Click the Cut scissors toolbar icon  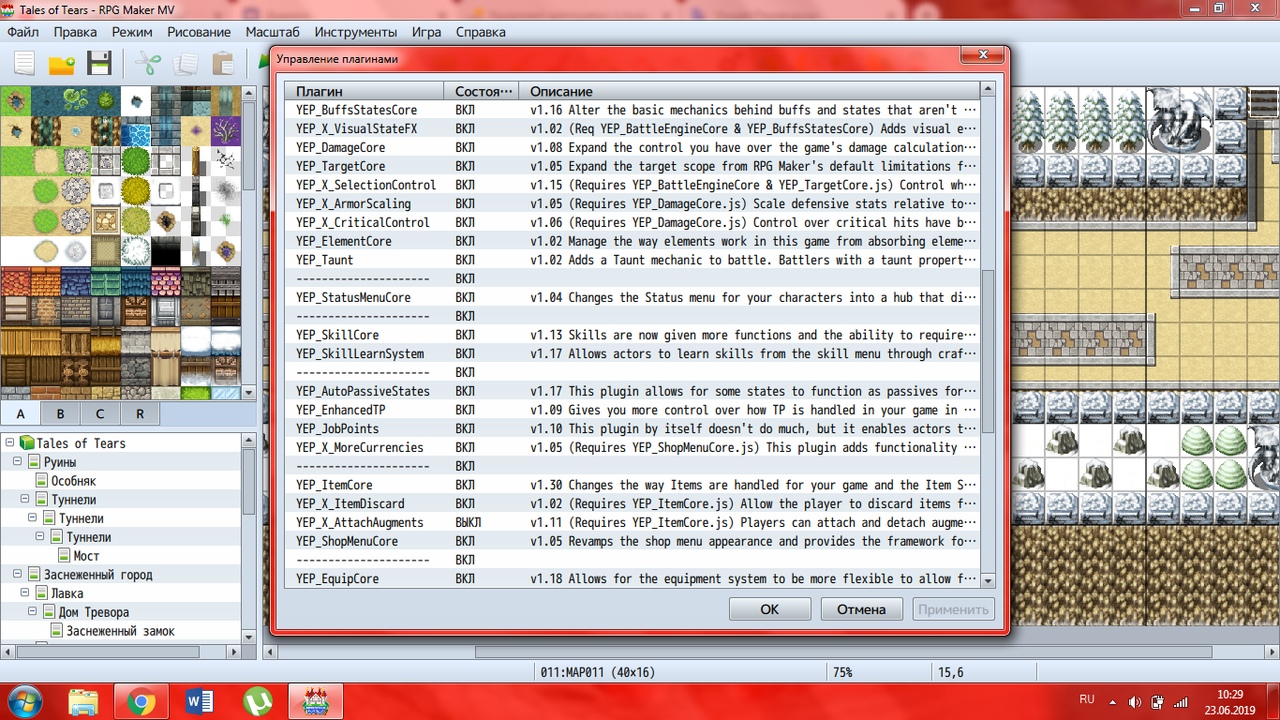tap(148, 64)
